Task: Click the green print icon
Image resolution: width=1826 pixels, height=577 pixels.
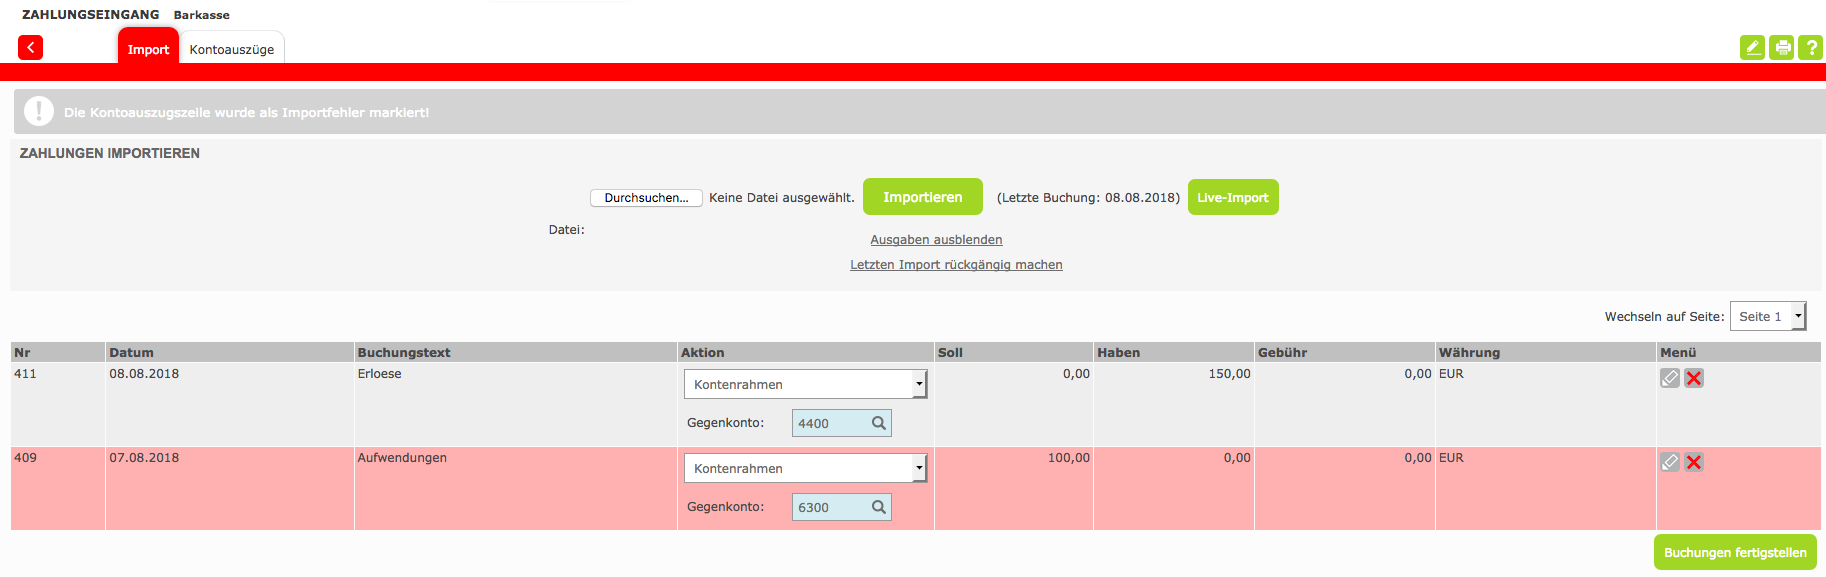Action: 1781,48
